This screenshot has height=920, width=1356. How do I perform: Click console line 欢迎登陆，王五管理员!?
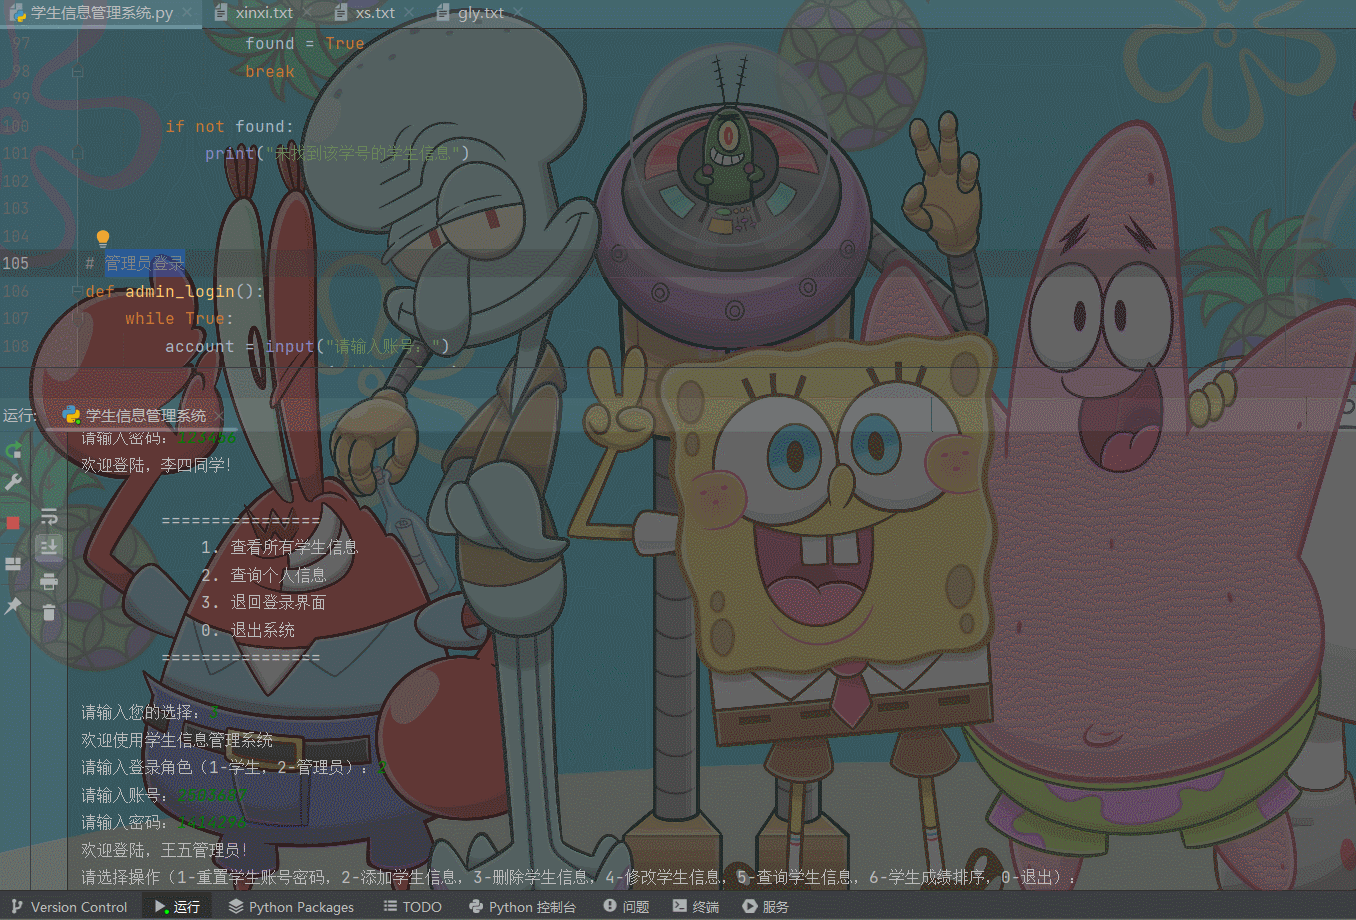[x=164, y=850]
